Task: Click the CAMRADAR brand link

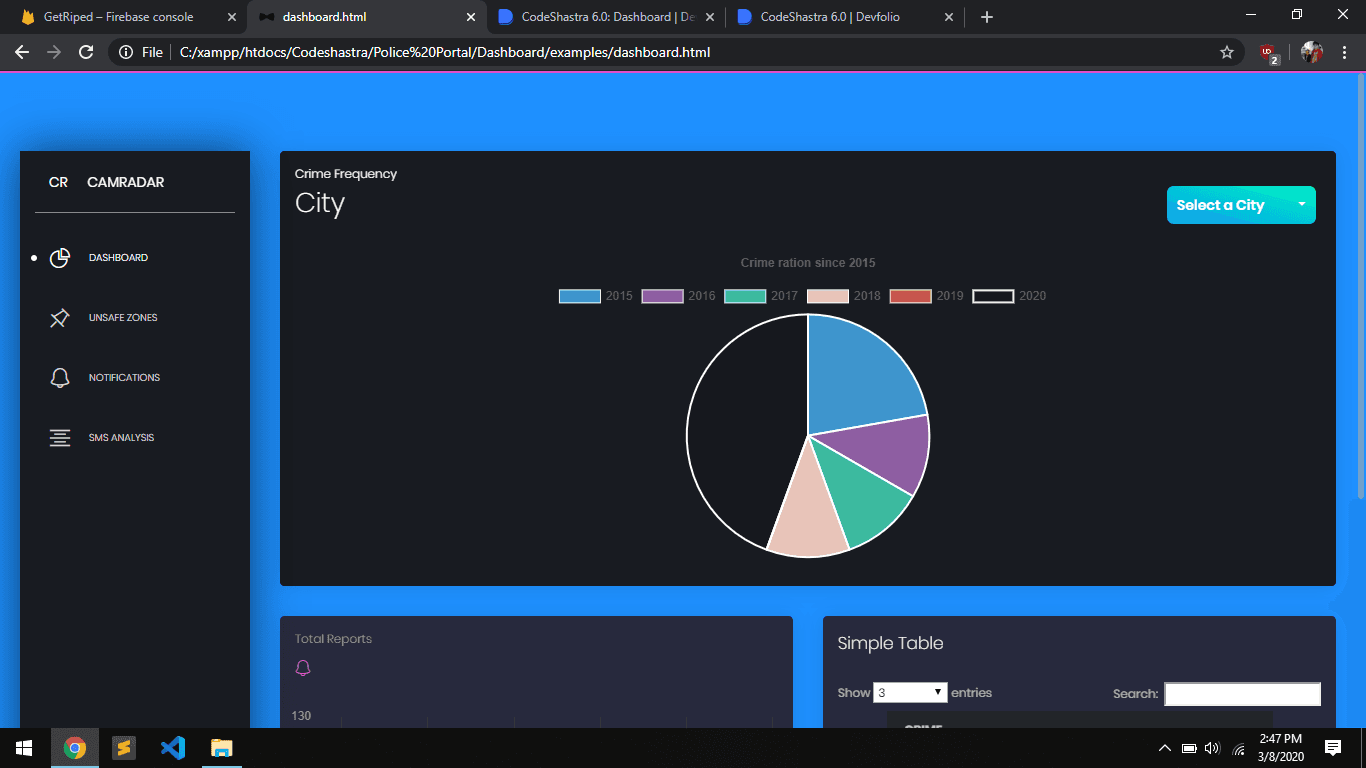Action: (125, 182)
